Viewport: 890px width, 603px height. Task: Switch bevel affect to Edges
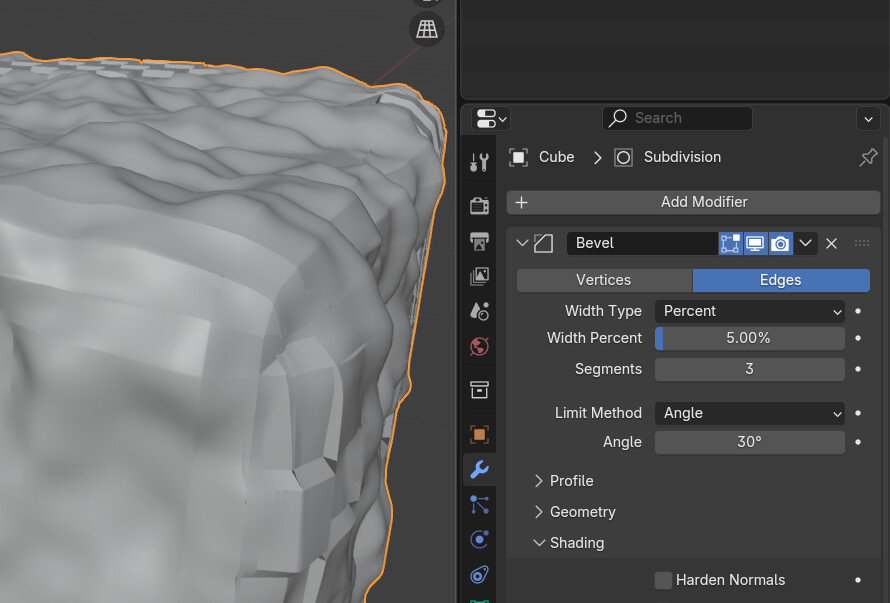tap(781, 280)
